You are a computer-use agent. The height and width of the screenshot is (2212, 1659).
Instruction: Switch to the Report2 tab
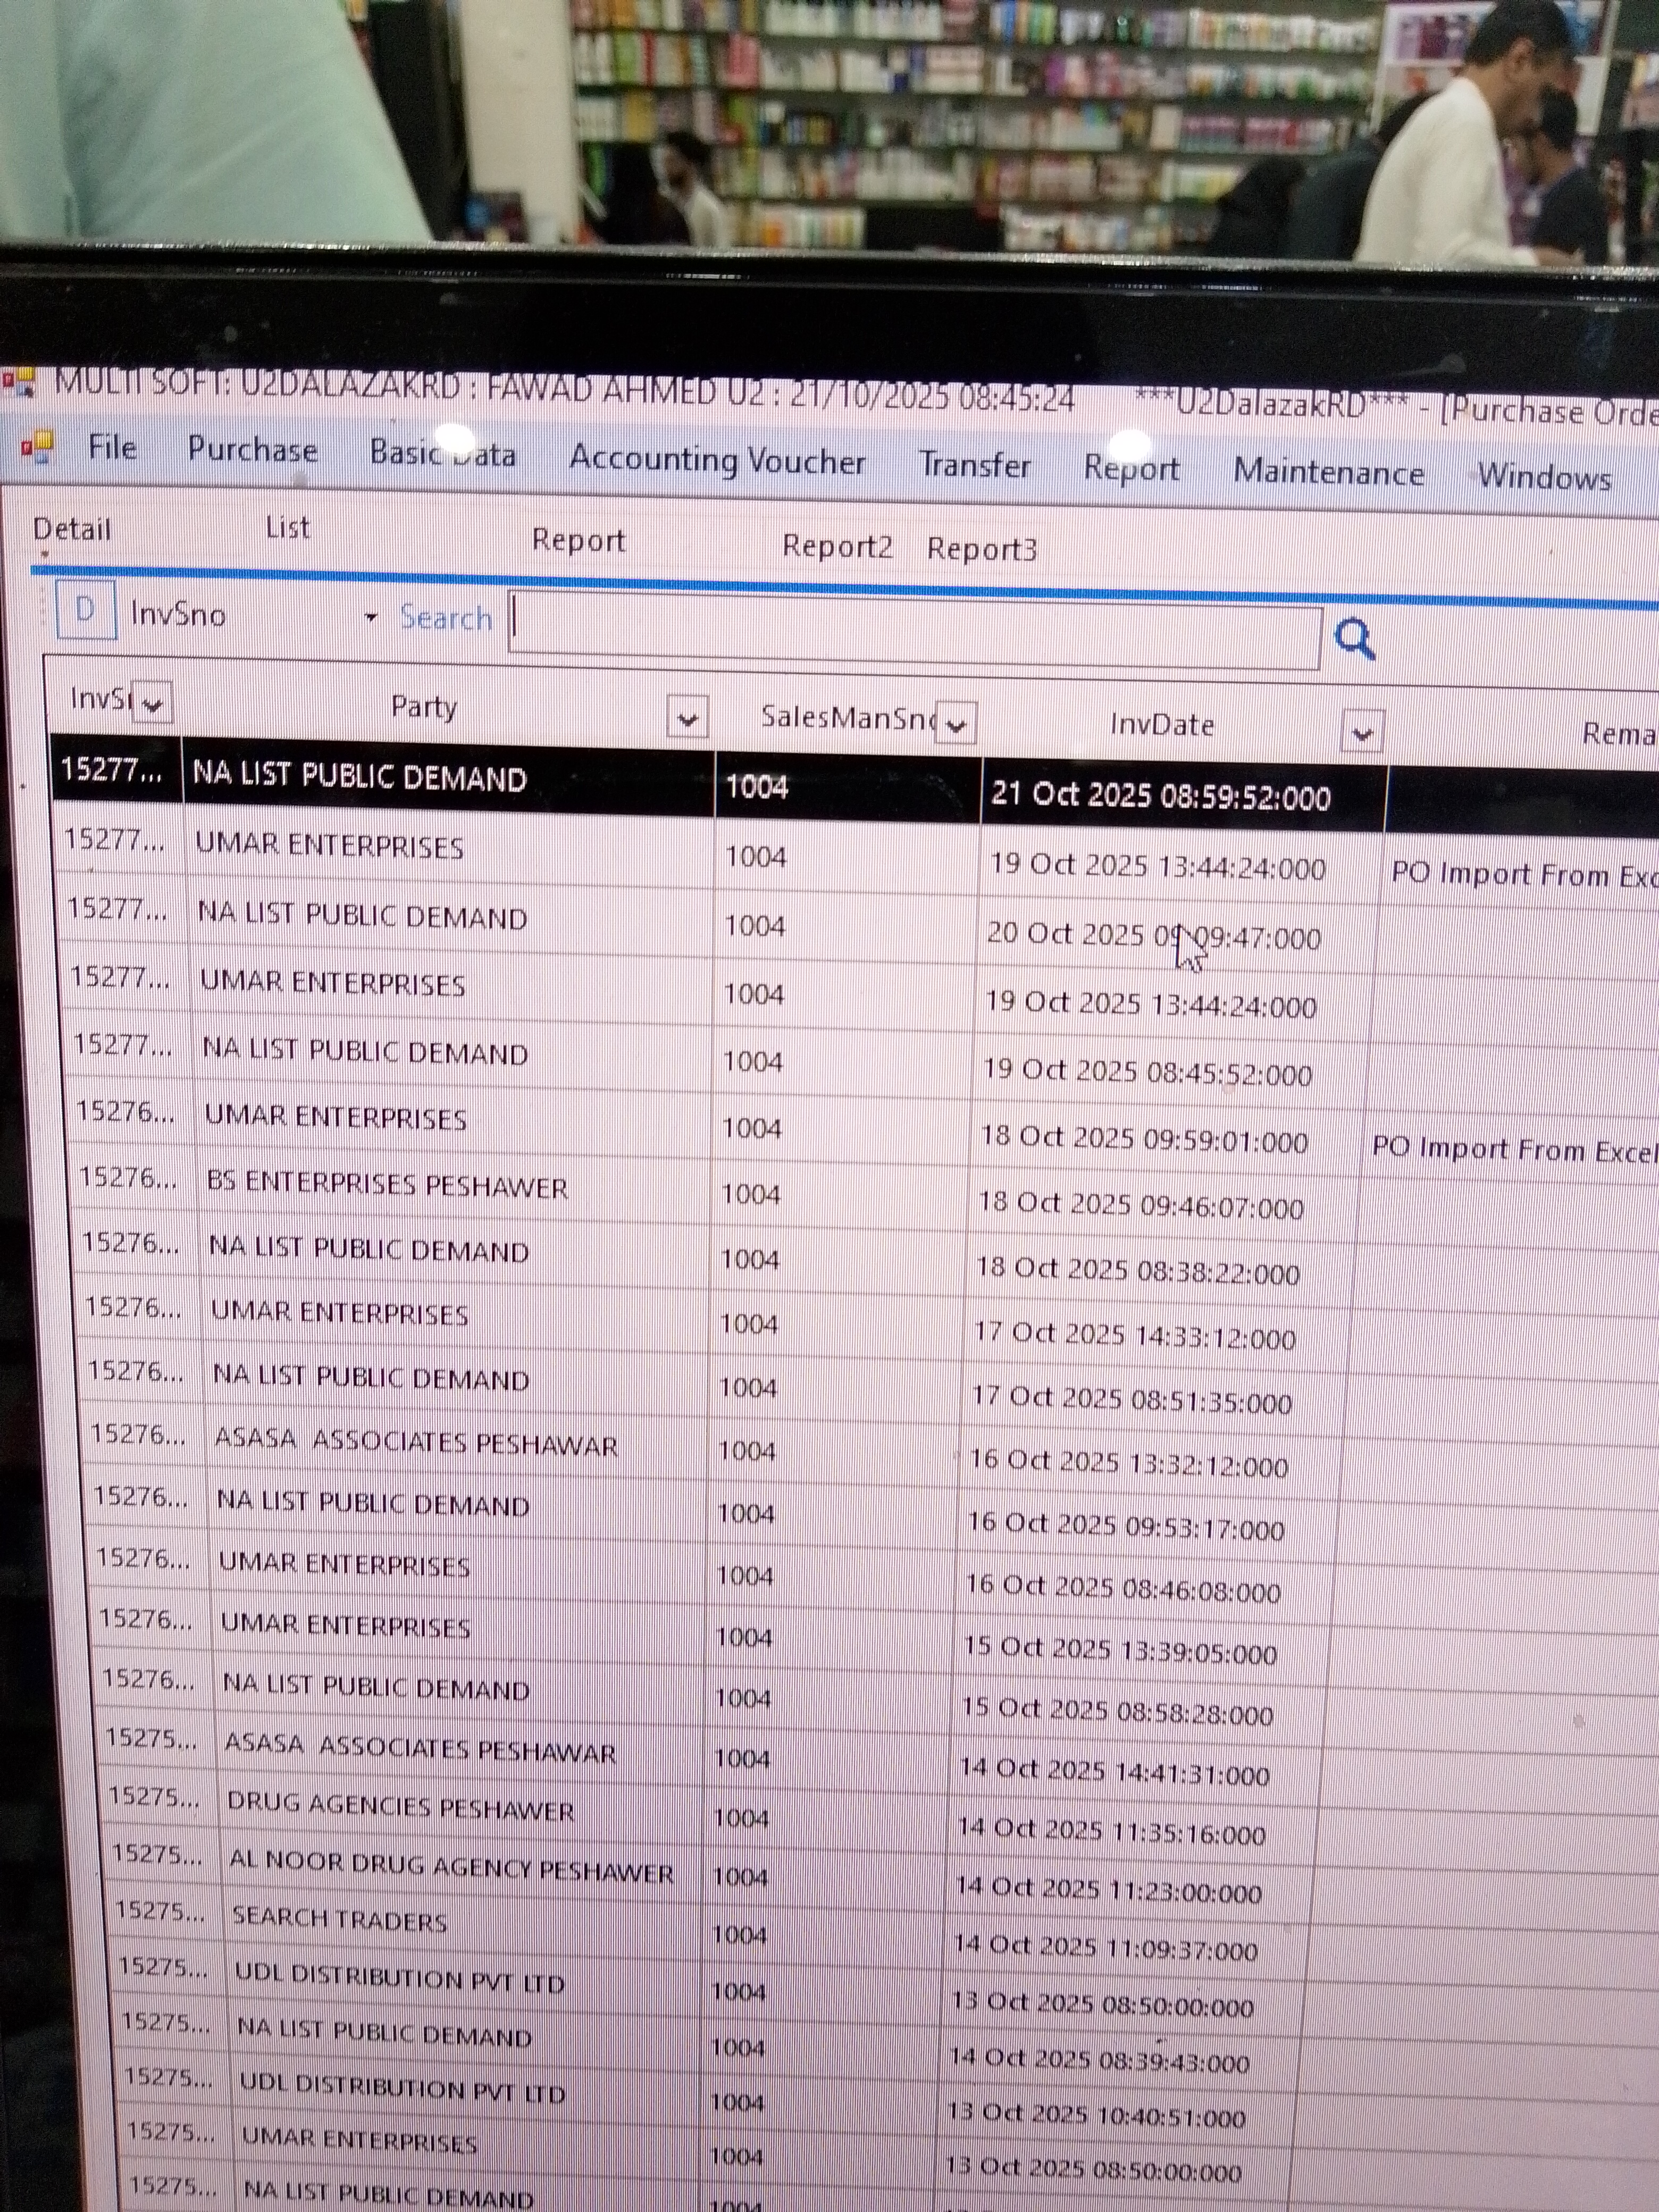click(836, 546)
